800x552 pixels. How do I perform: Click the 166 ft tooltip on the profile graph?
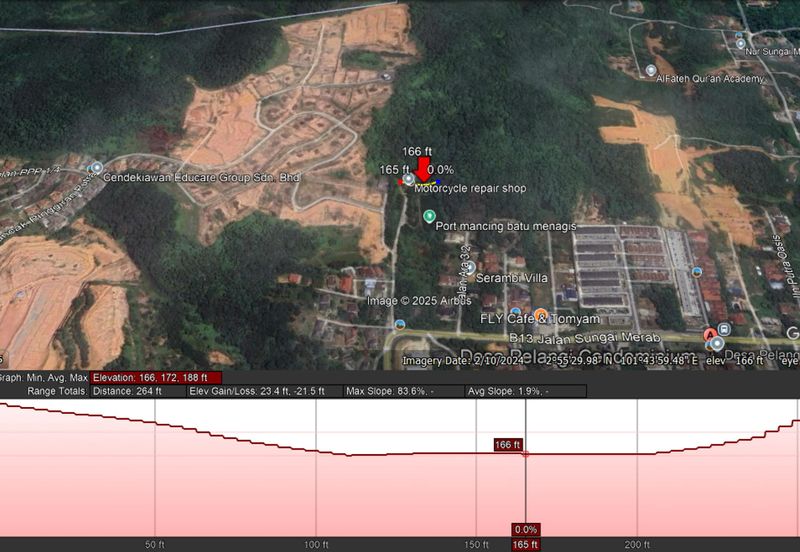[508, 444]
